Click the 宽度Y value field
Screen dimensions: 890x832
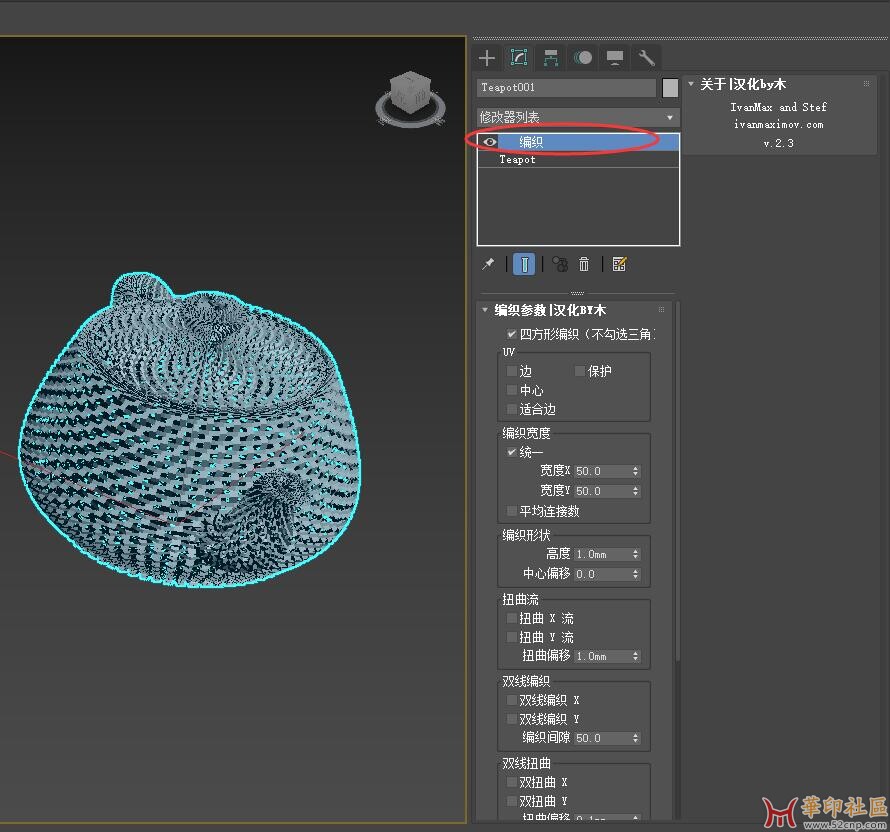(602, 491)
